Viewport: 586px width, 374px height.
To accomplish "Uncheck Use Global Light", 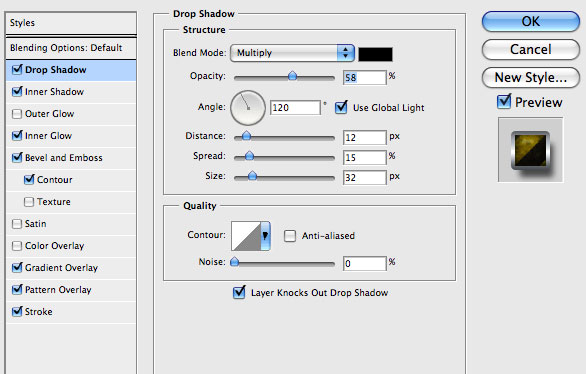I will [x=341, y=108].
